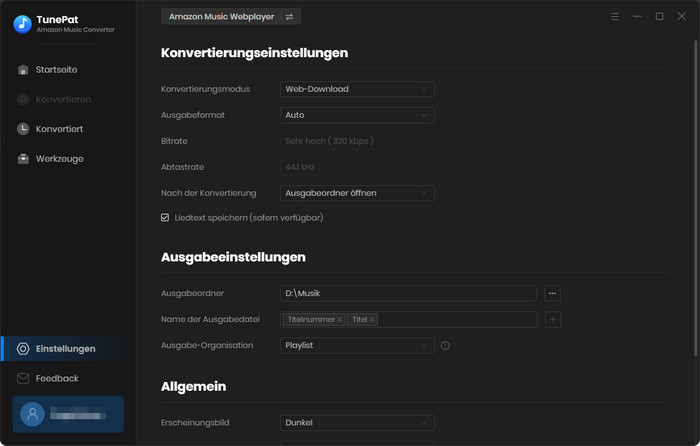Open the Konvertierungsmodus dropdown
Viewport: 700px width, 446px height.
pos(357,89)
